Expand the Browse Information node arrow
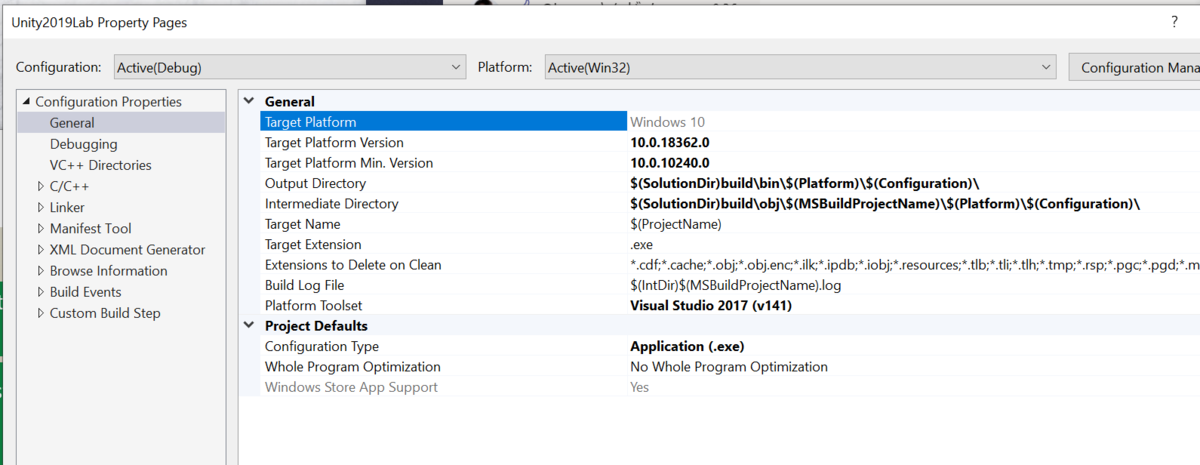 [x=41, y=270]
